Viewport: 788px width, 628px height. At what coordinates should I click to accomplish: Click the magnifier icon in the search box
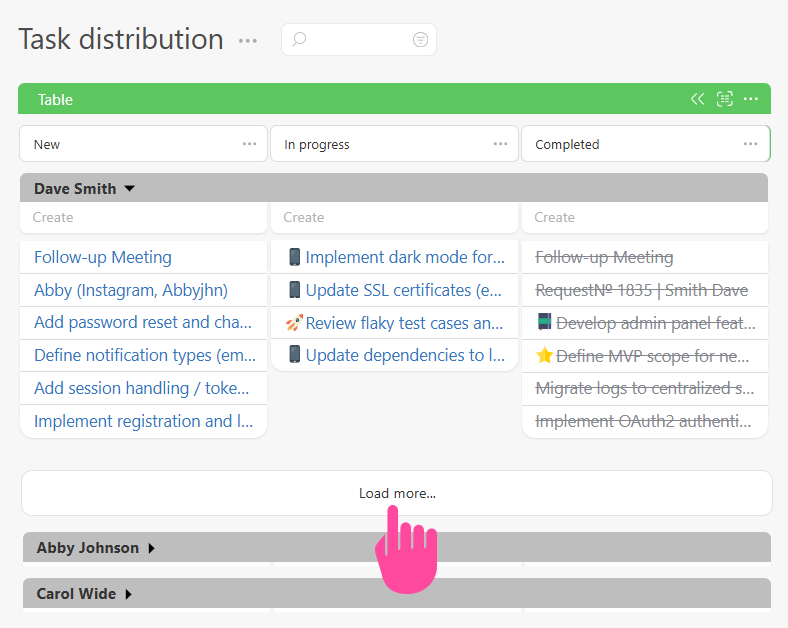click(299, 40)
